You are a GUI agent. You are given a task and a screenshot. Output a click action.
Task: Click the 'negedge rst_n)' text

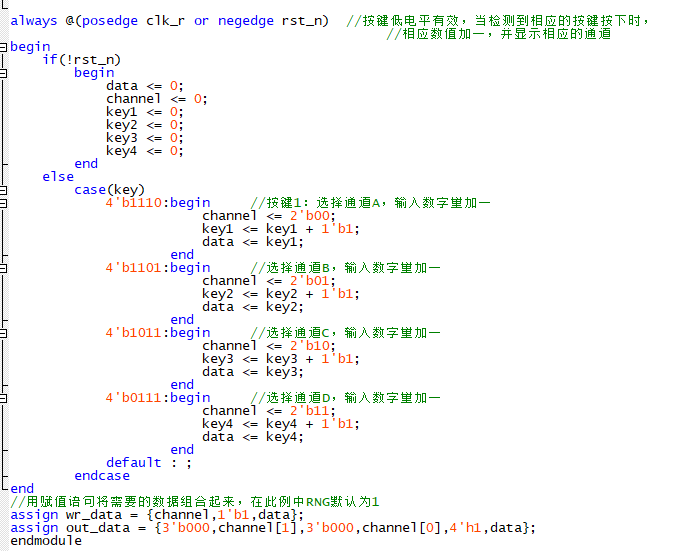(x=273, y=21)
